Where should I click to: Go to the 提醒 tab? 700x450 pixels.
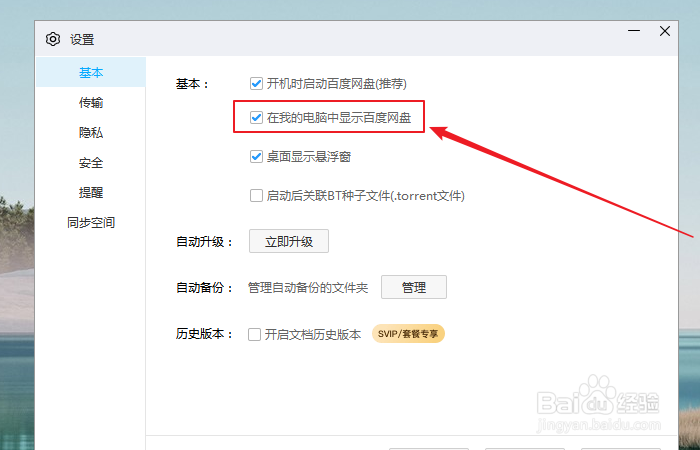[91, 192]
